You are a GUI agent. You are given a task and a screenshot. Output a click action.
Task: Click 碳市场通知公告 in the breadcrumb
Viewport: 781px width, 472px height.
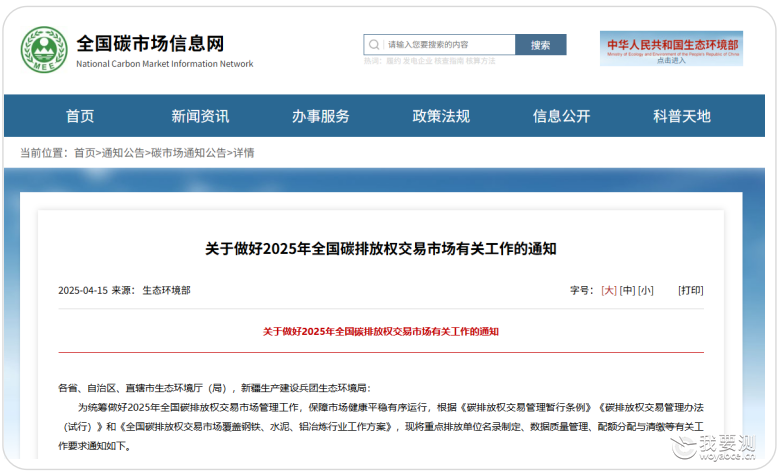pyautogui.click(x=189, y=153)
